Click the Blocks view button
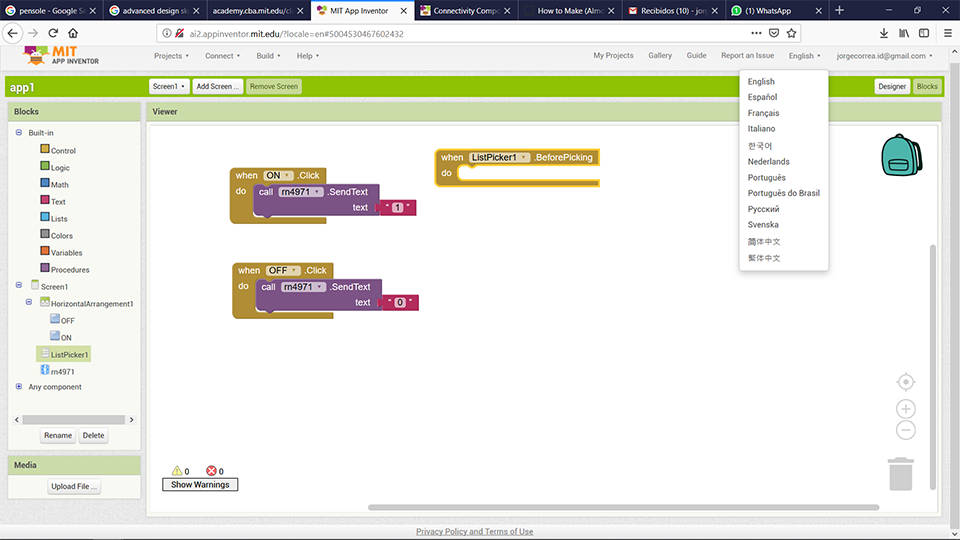The image size is (960, 540). click(x=927, y=86)
